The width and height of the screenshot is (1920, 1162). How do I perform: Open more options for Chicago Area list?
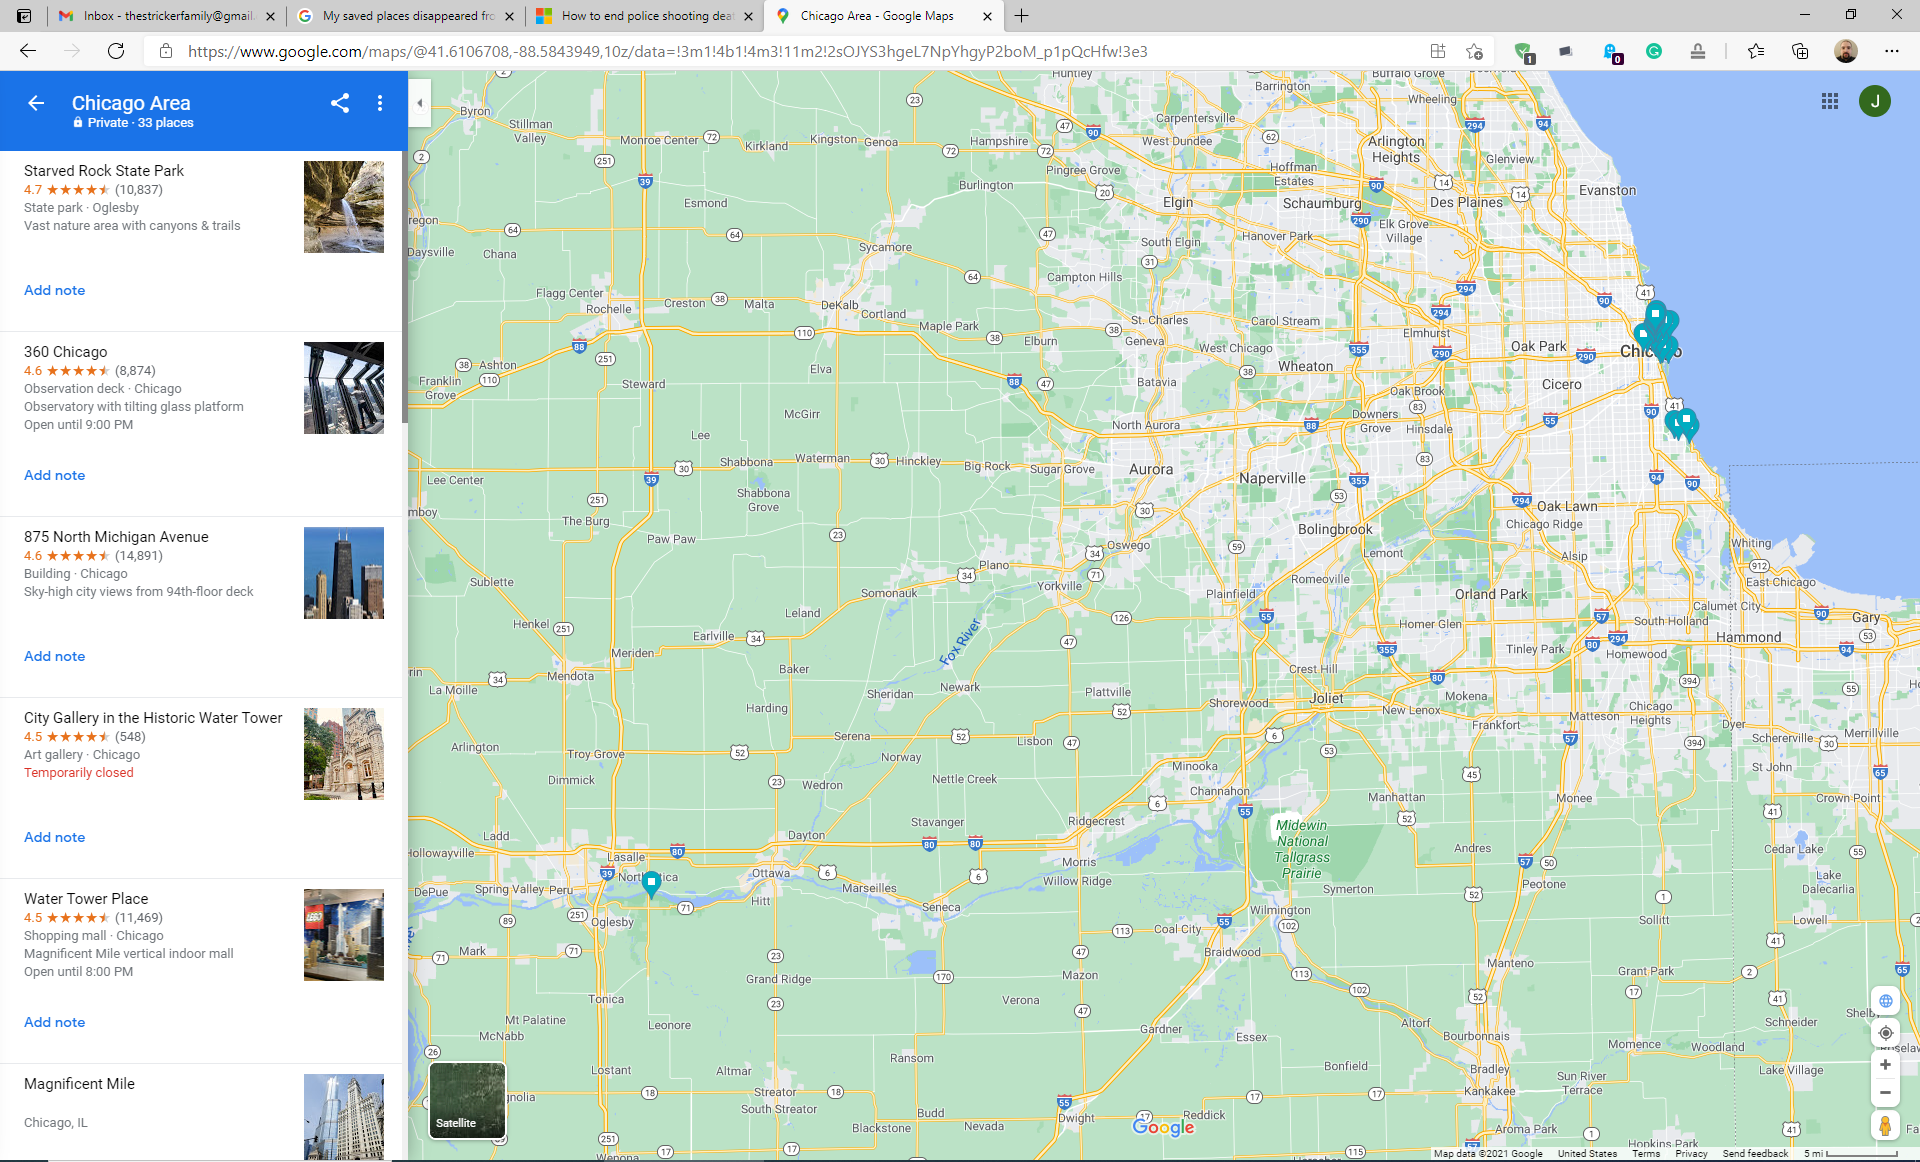(x=380, y=103)
